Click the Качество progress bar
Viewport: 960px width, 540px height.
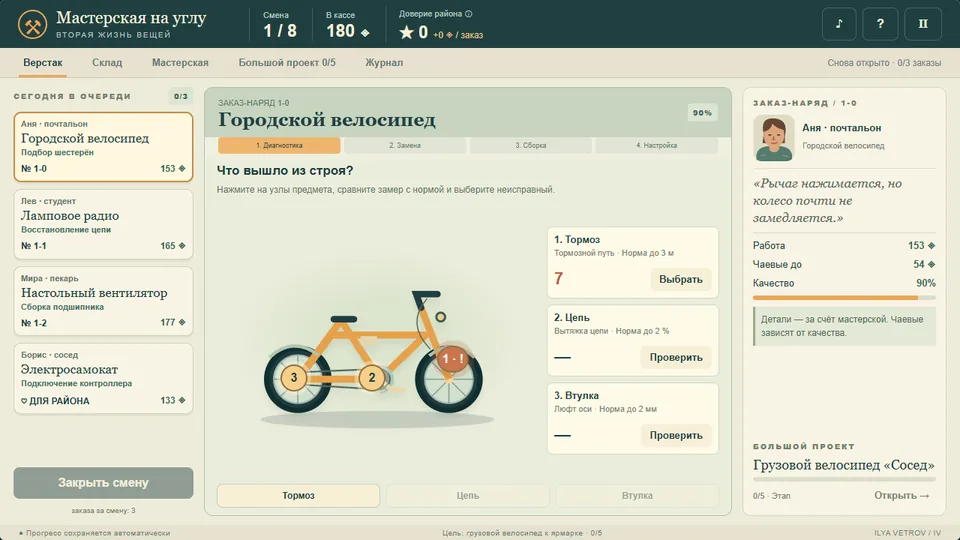coord(844,298)
